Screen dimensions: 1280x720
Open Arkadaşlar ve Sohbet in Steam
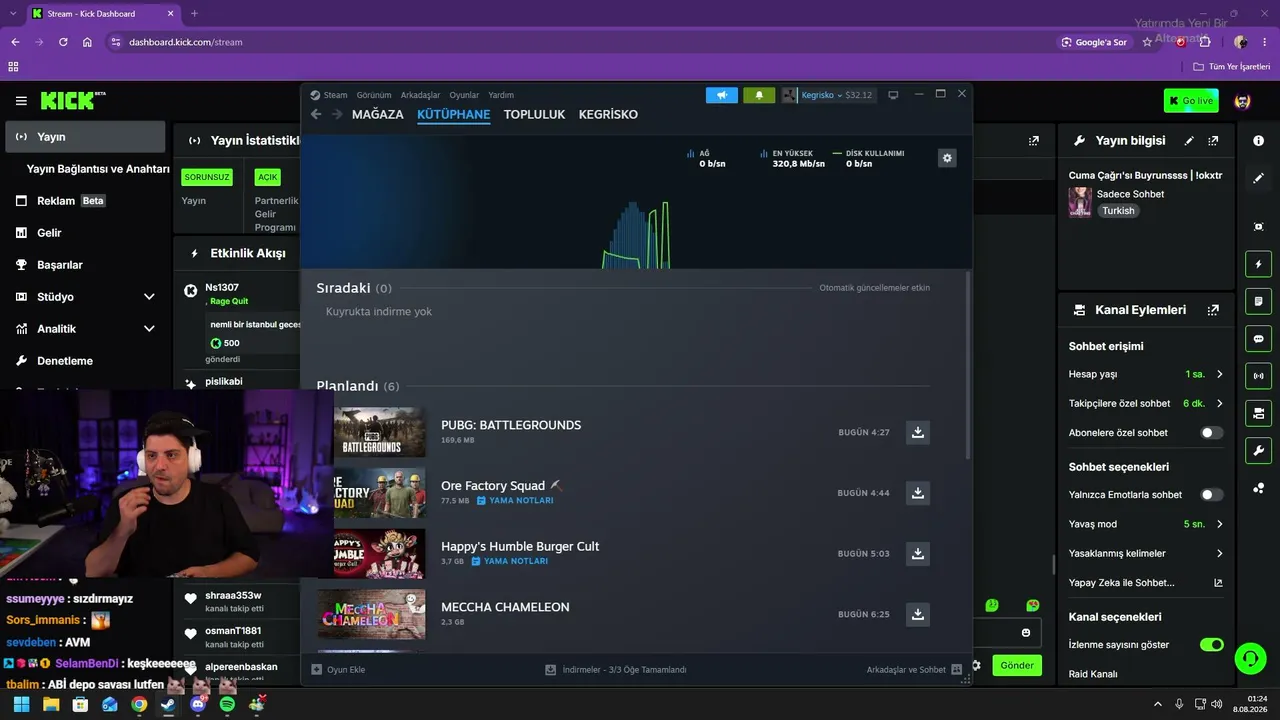tap(914, 670)
